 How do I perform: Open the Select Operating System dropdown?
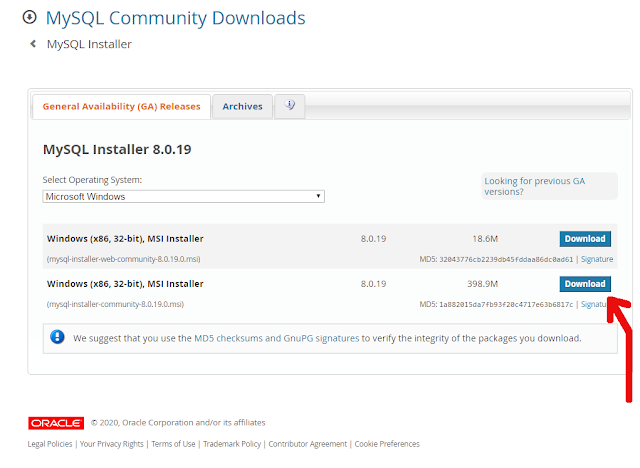183,196
